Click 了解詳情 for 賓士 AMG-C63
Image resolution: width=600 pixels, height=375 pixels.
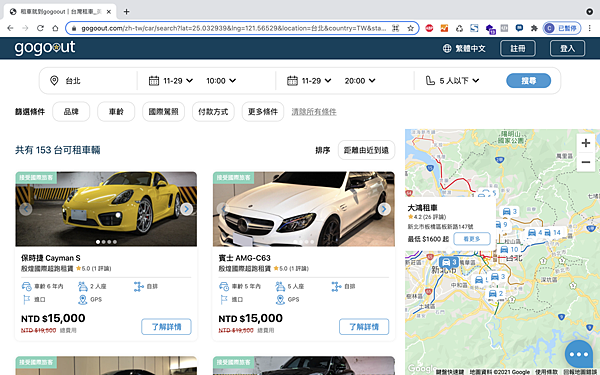(x=364, y=327)
